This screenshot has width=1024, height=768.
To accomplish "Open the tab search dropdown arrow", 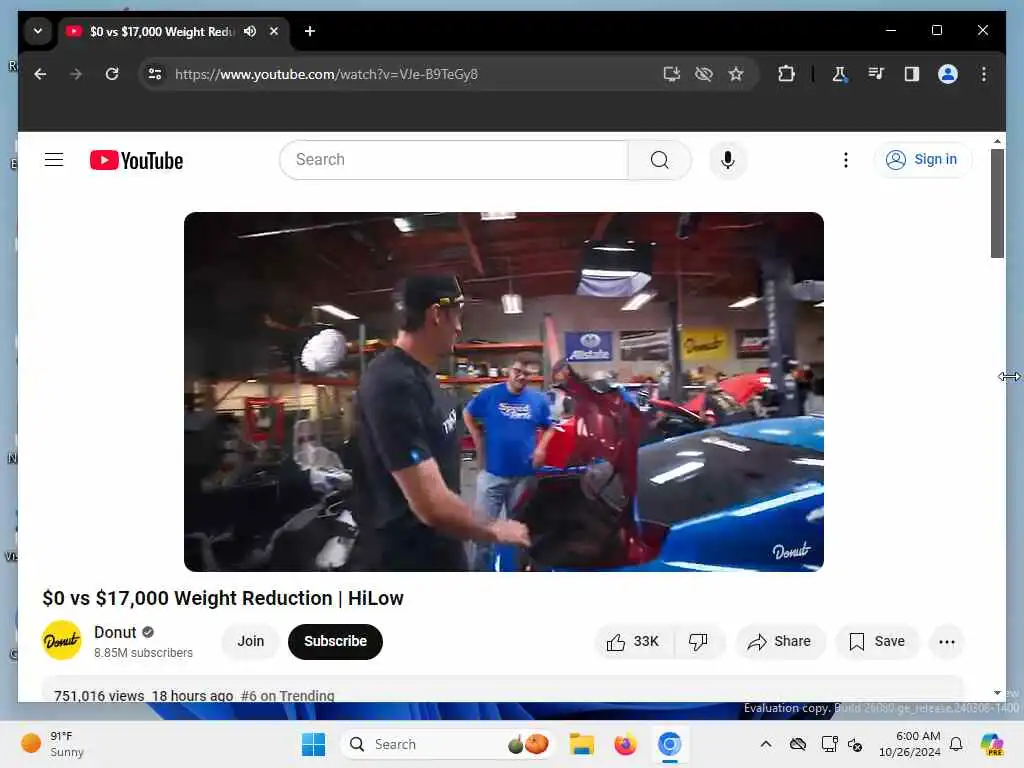I will (38, 31).
